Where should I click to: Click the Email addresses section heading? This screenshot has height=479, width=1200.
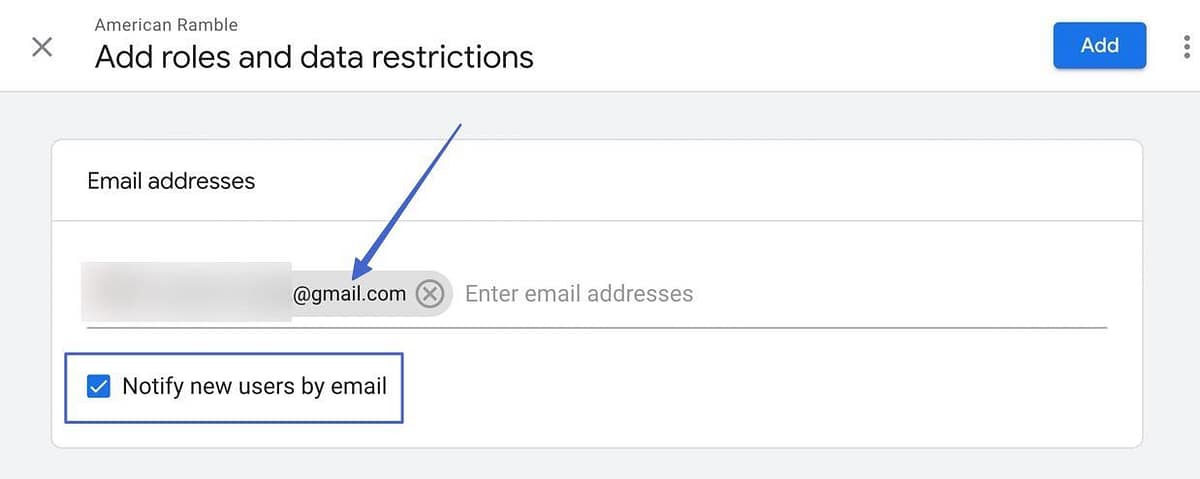[171, 181]
